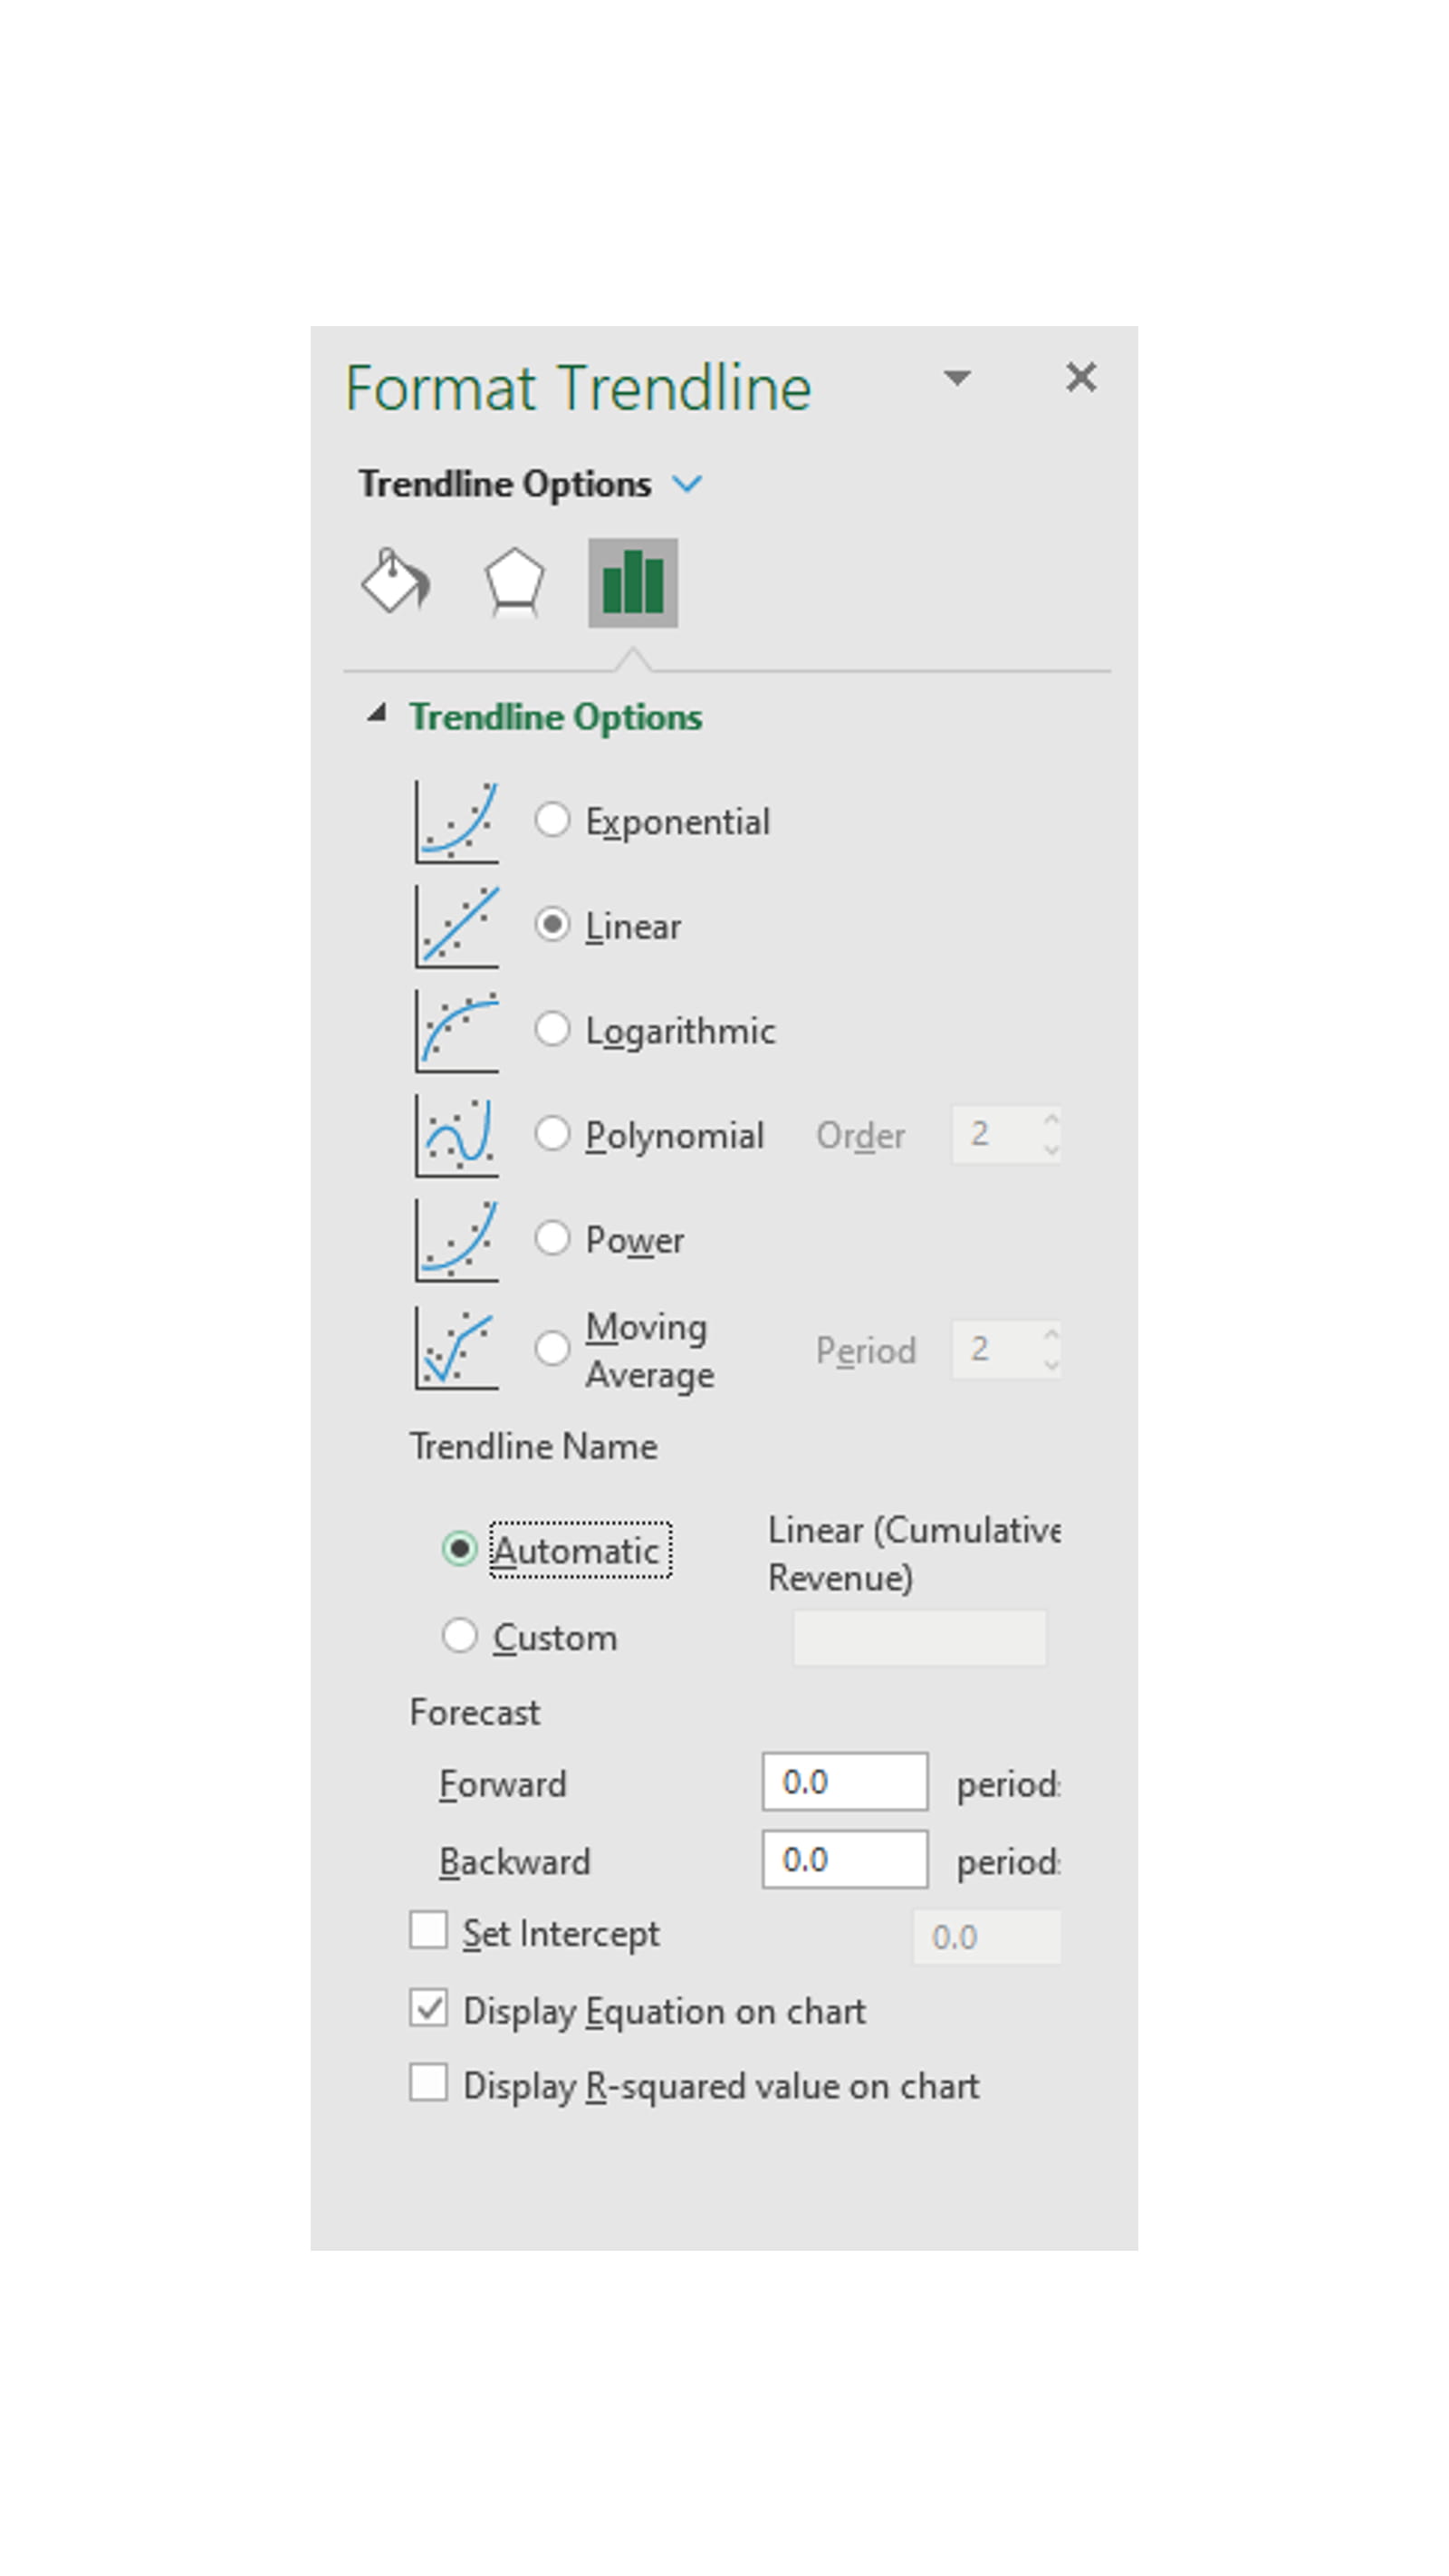1449x2576 pixels.
Task: Enable the Set Intercept checkbox
Action: (x=429, y=1931)
